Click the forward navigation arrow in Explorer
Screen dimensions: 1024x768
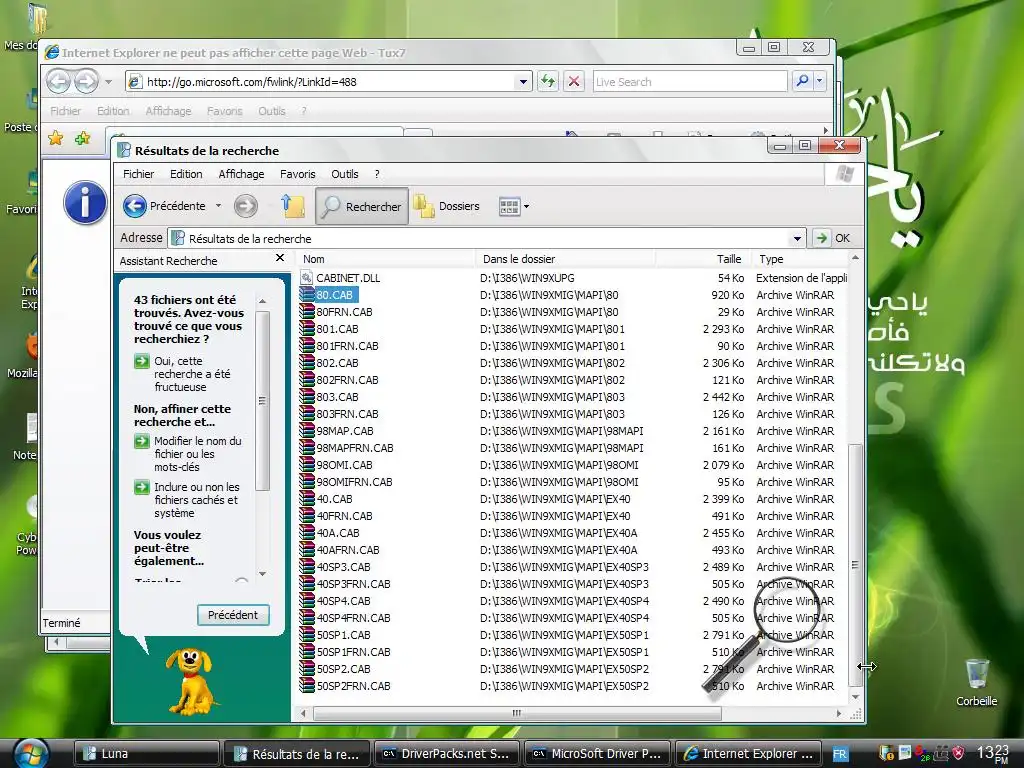coord(246,206)
